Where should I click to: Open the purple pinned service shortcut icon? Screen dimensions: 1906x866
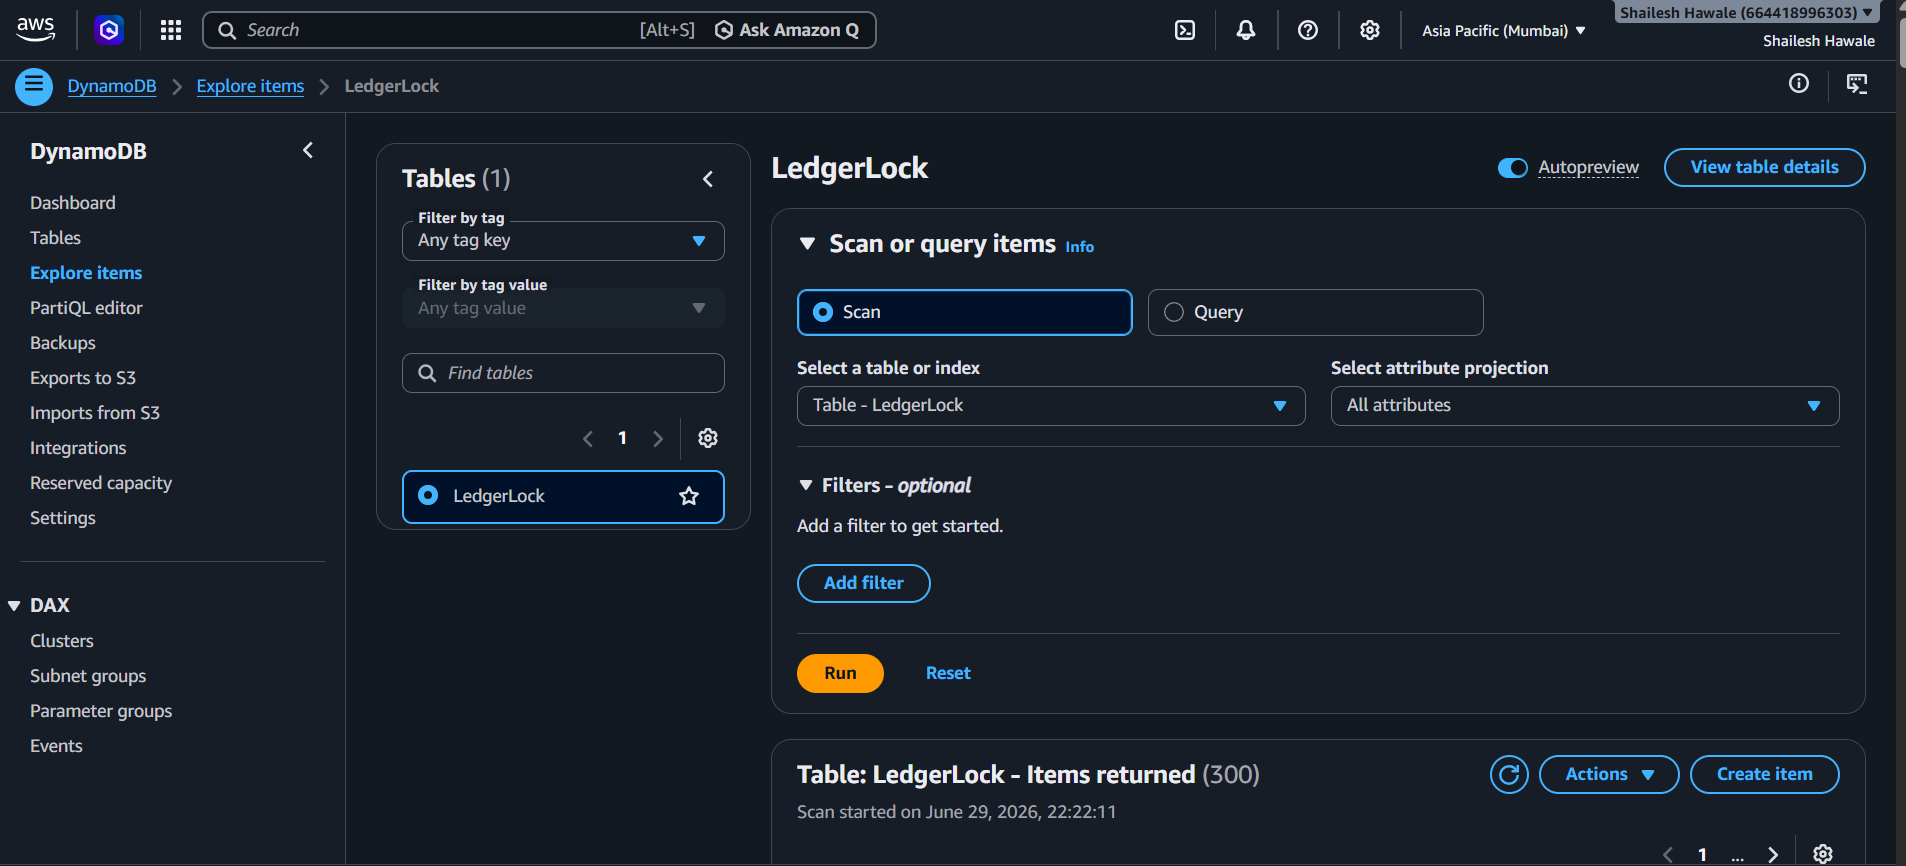[x=109, y=30]
